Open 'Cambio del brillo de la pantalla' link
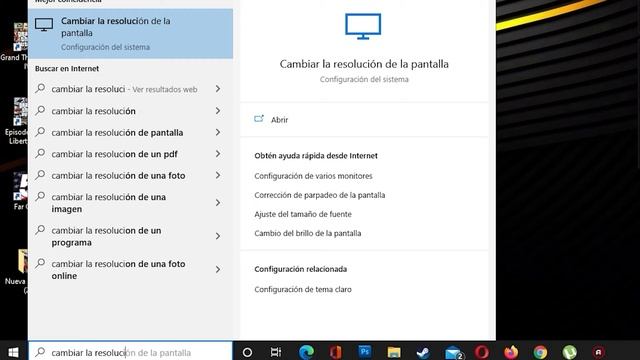The image size is (640, 360). [308, 233]
